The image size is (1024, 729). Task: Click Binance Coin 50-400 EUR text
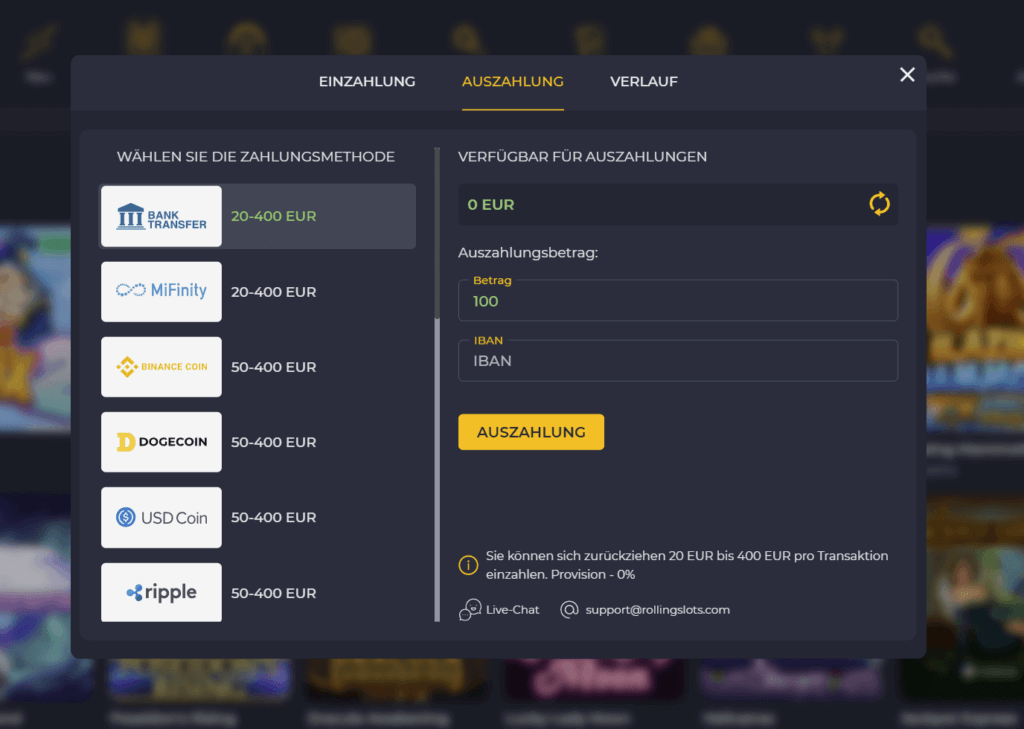(x=274, y=367)
